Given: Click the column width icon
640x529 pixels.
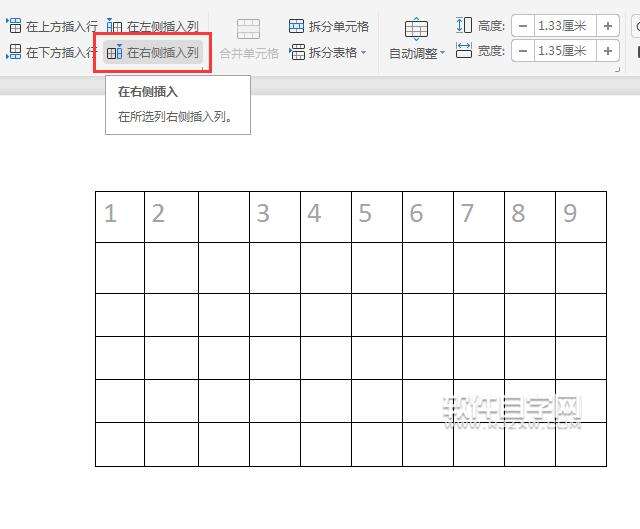Looking at the screenshot, I should [x=464, y=50].
